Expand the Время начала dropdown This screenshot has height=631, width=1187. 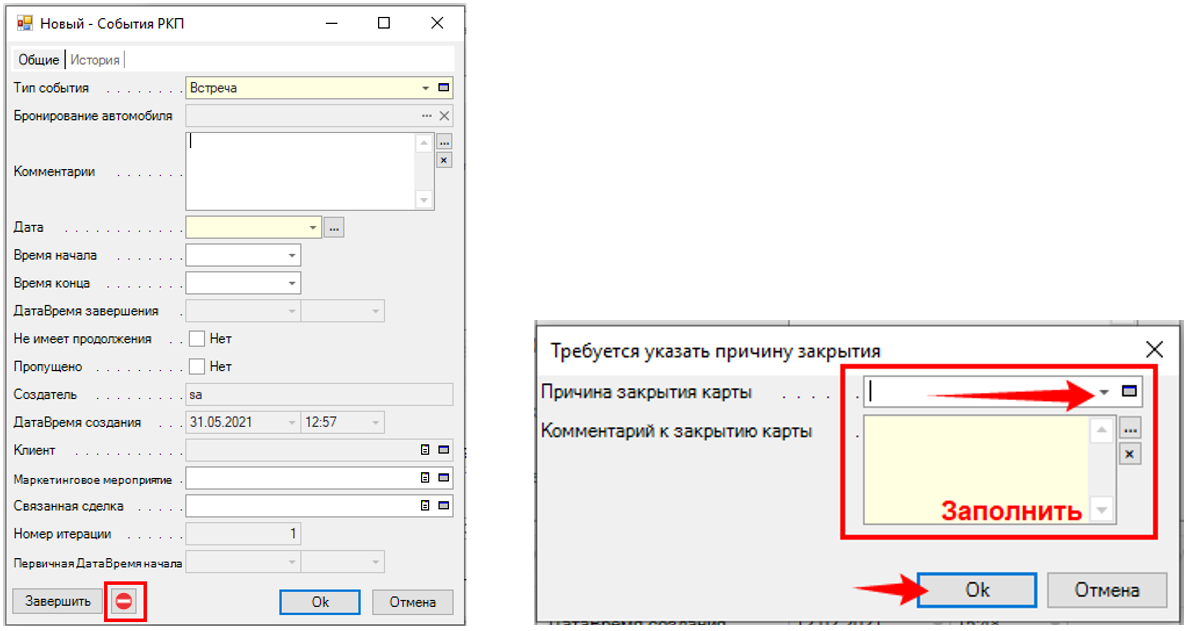coord(291,256)
